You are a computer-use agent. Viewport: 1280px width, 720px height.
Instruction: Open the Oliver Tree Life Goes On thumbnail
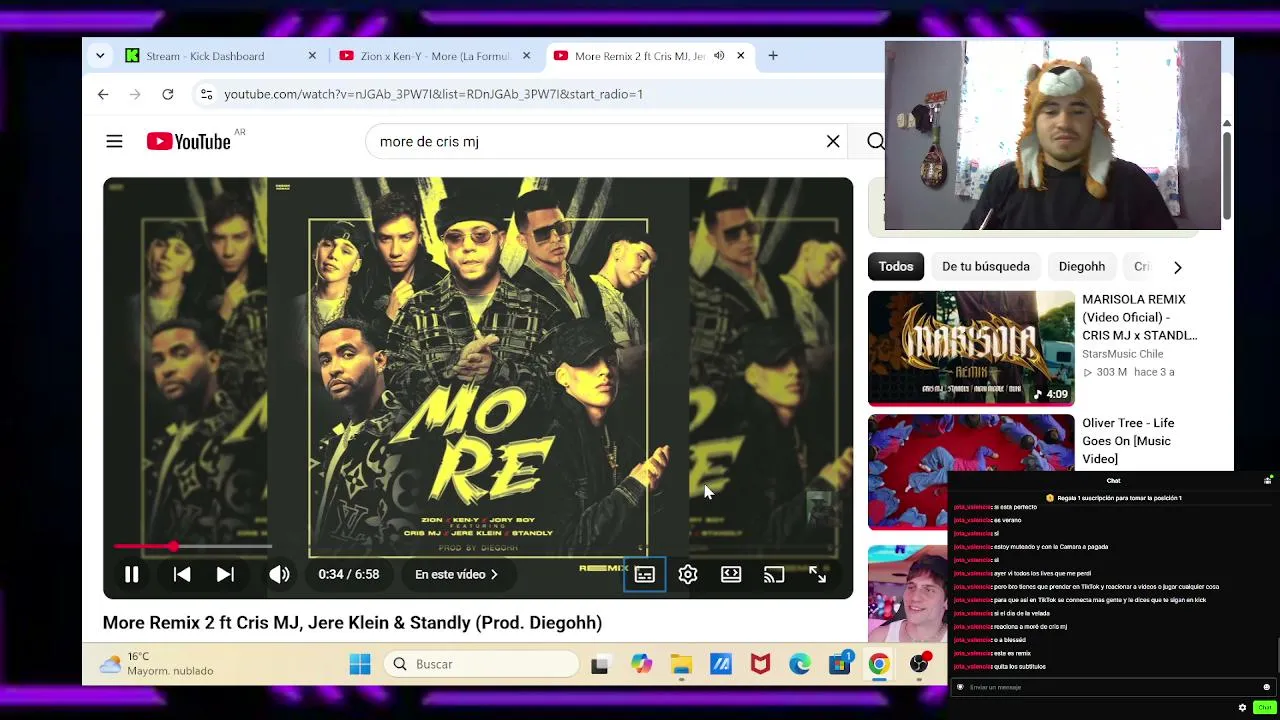[971, 472]
